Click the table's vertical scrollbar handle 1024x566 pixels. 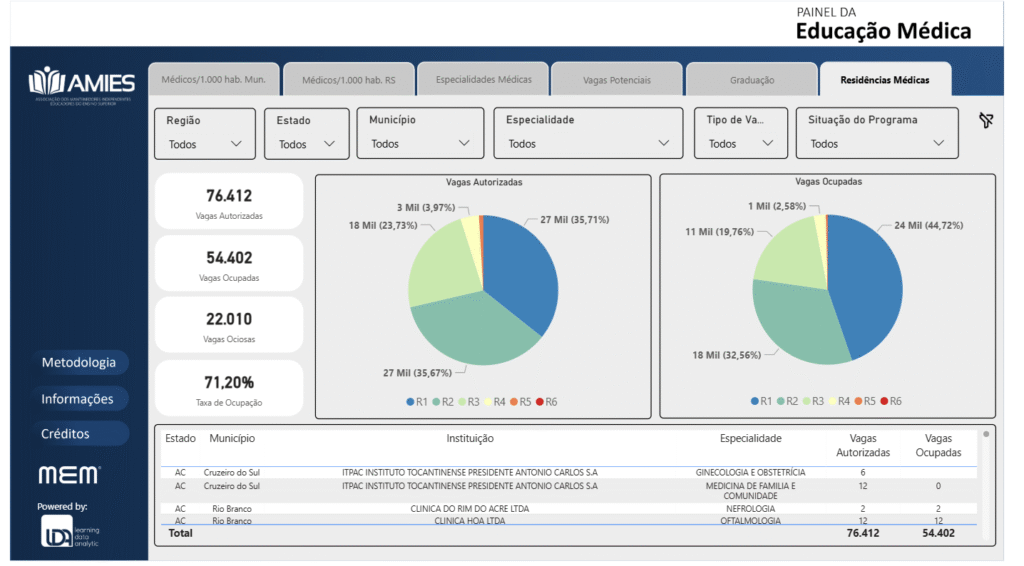tap(986, 435)
